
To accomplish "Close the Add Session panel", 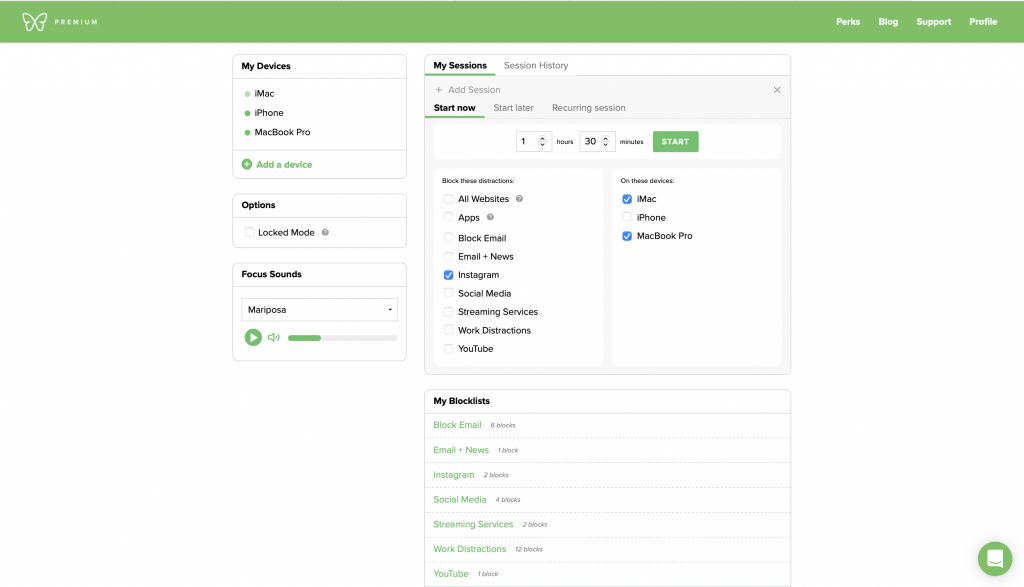I will [x=777, y=90].
